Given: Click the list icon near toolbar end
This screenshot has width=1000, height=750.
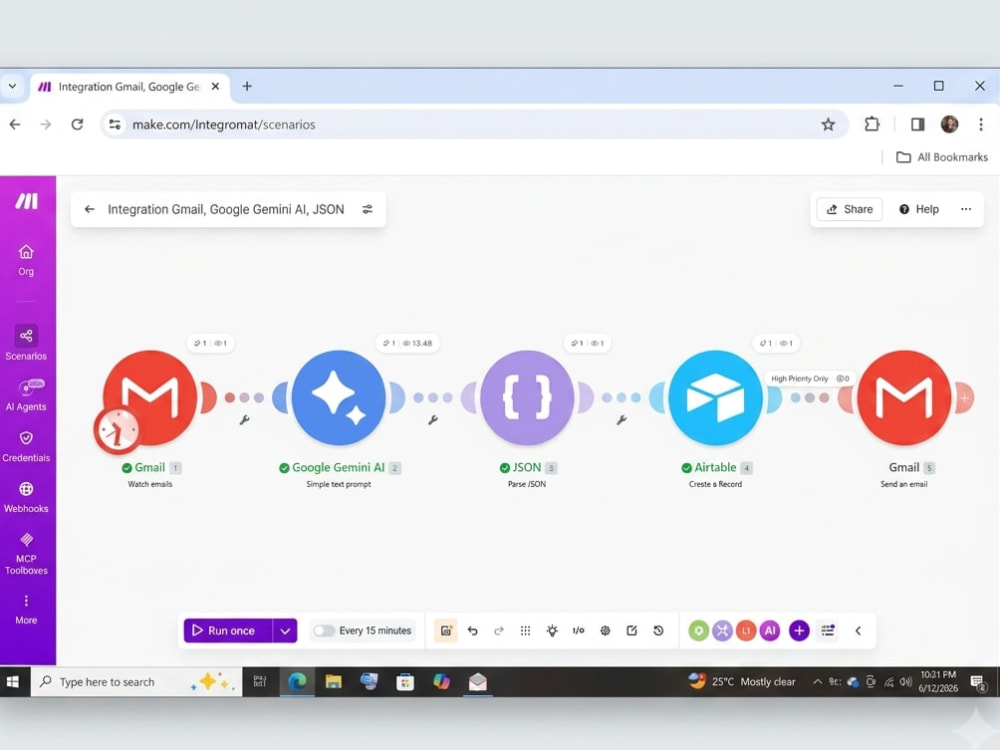Looking at the screenshot, I should 828,631.
